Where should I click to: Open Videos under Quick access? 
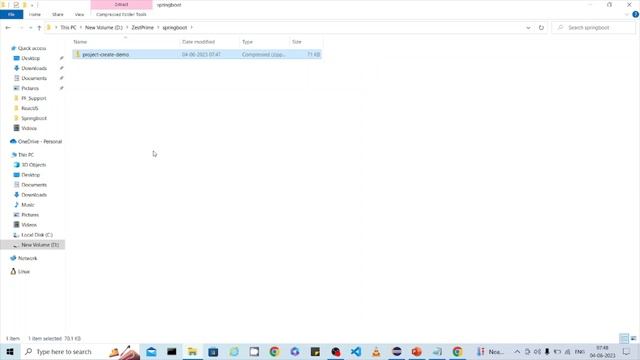tap(29, 128)
